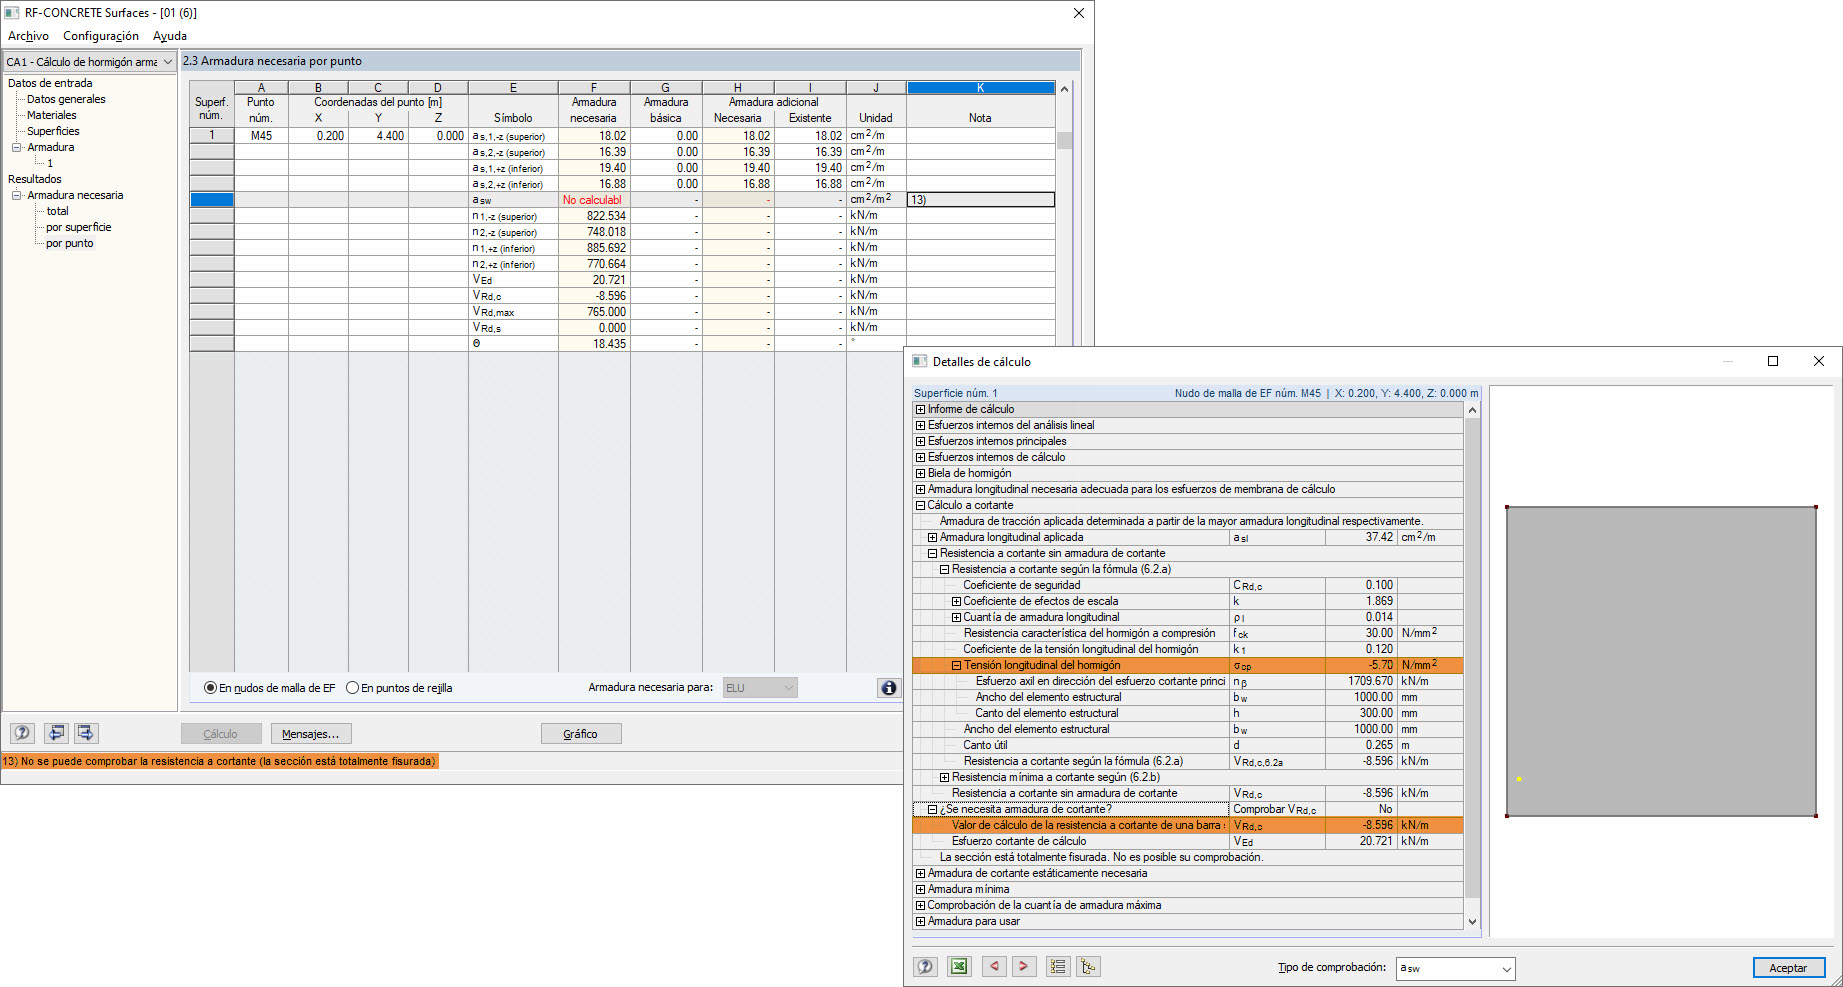Collapse 'Tensión longitudinal del hormigón' row

[956, 665]
